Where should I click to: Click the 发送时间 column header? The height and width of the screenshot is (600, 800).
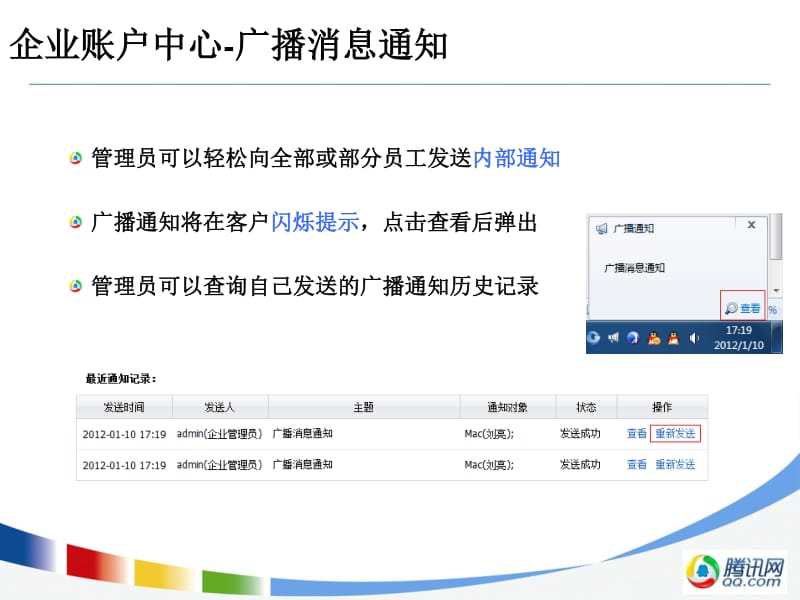[124, 407]
